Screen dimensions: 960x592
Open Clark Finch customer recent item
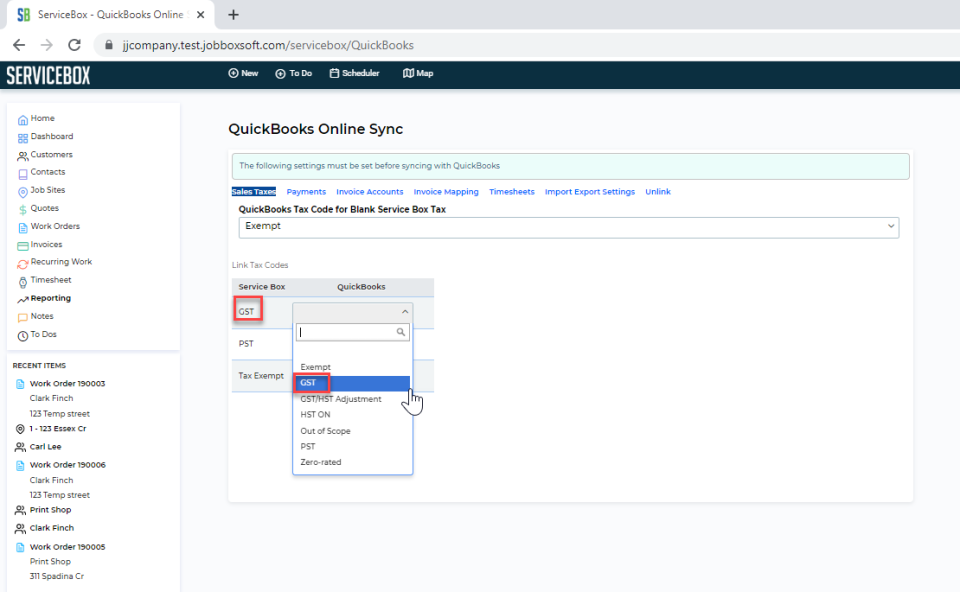pos(51,528)
